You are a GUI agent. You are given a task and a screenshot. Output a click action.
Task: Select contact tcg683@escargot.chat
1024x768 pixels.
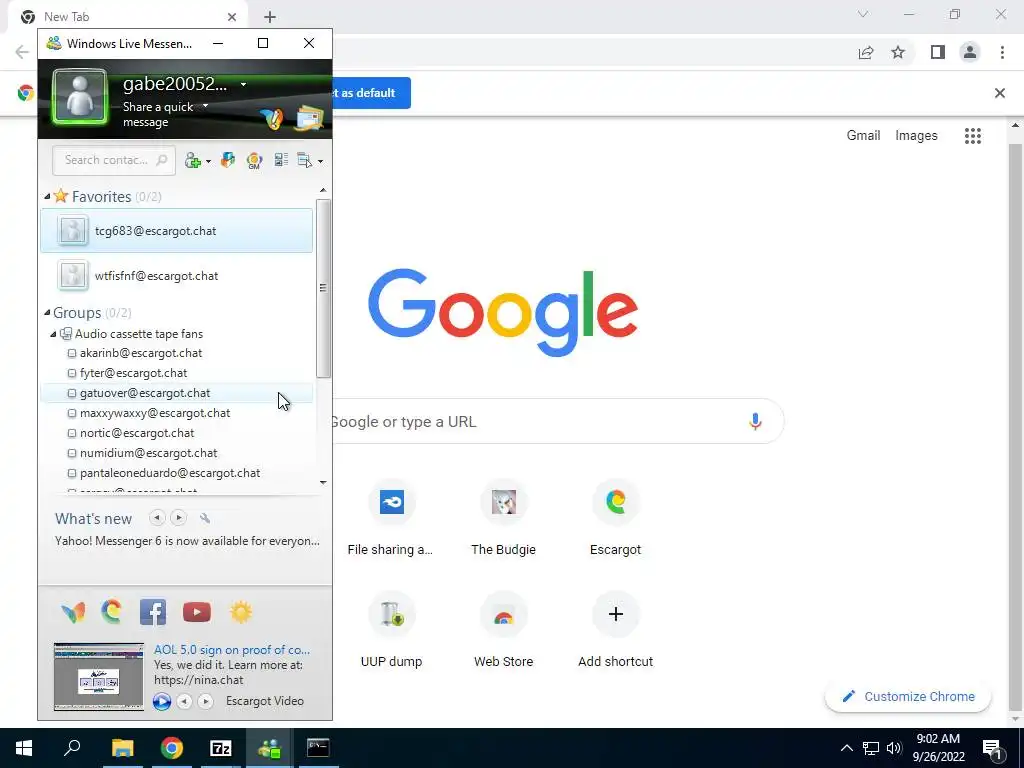click(x=176, y=231)
